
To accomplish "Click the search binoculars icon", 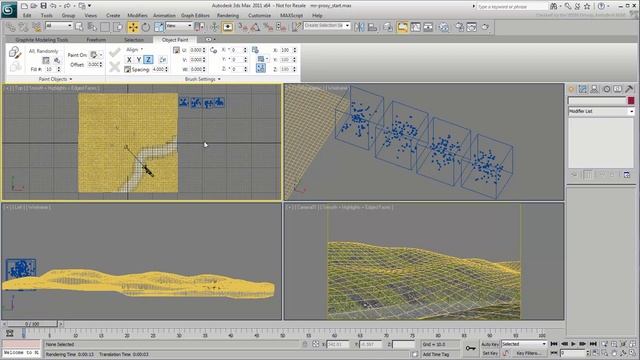I will pos(553,6).
